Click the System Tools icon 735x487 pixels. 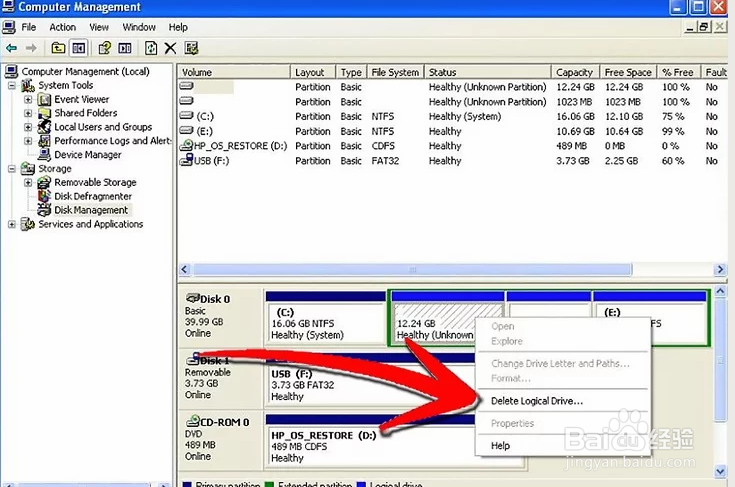point(28,85)
